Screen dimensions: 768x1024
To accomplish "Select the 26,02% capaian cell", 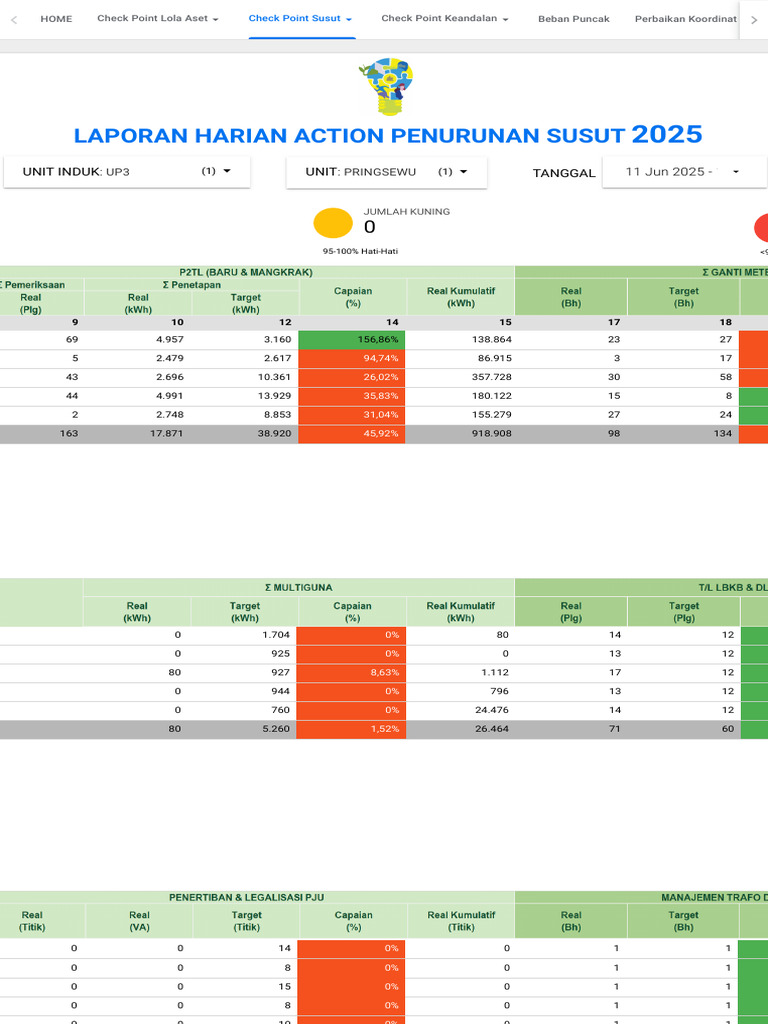I will click(x=352, y=377).
